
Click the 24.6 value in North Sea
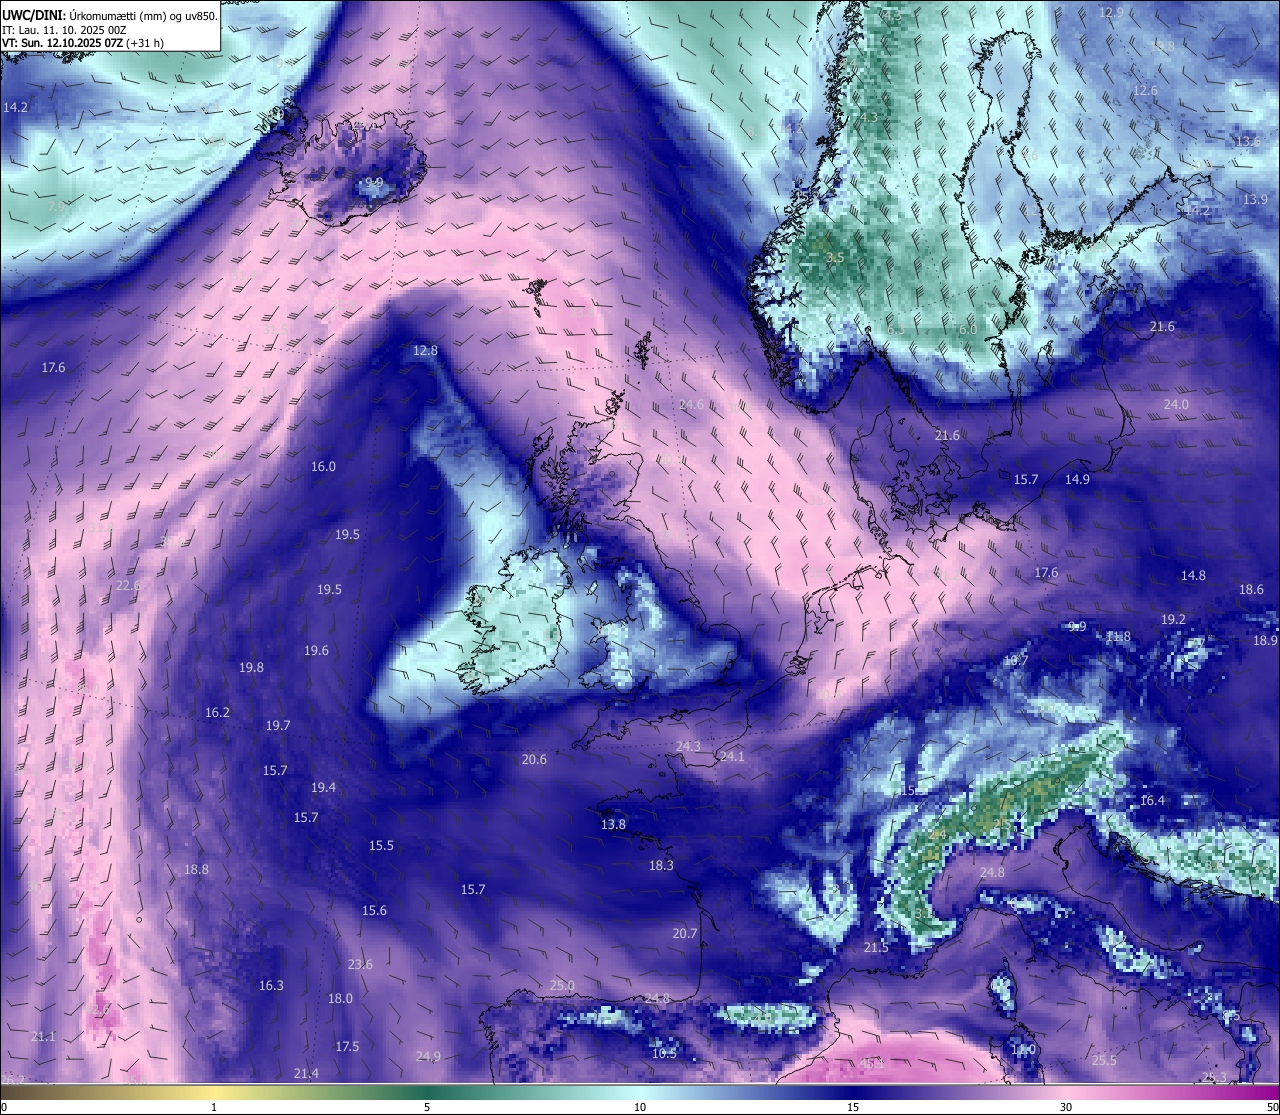coord(691,405)
